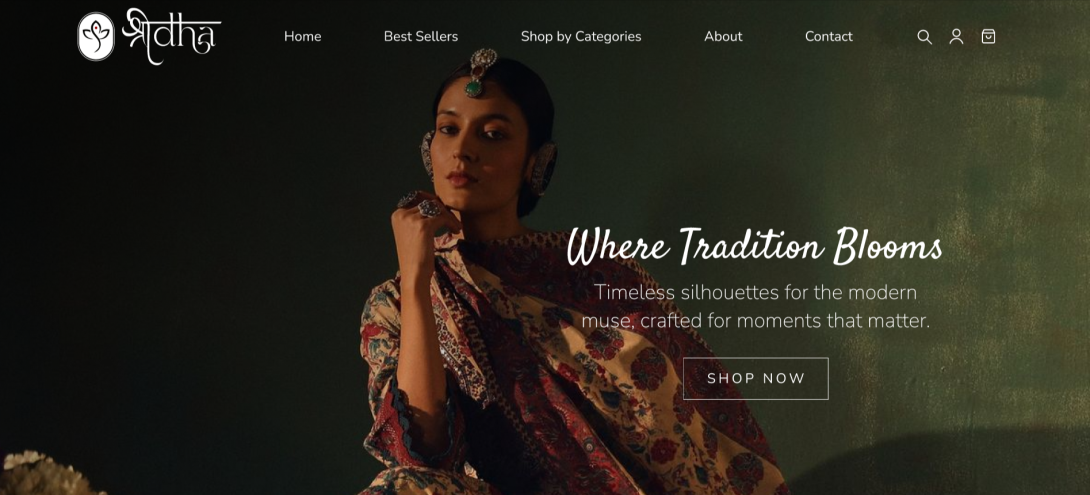Click the ornate ring on model's hand
The height and width of the screenshot is (495, 1090).
pyautogui.click(x=428, y=207)
